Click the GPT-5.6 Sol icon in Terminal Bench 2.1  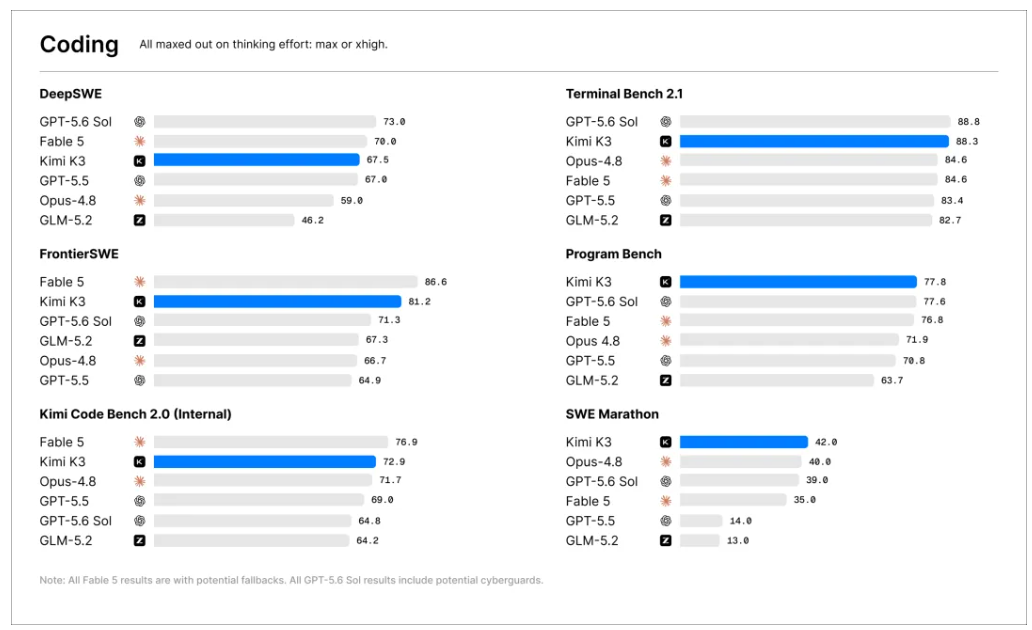tap(665, 121)
